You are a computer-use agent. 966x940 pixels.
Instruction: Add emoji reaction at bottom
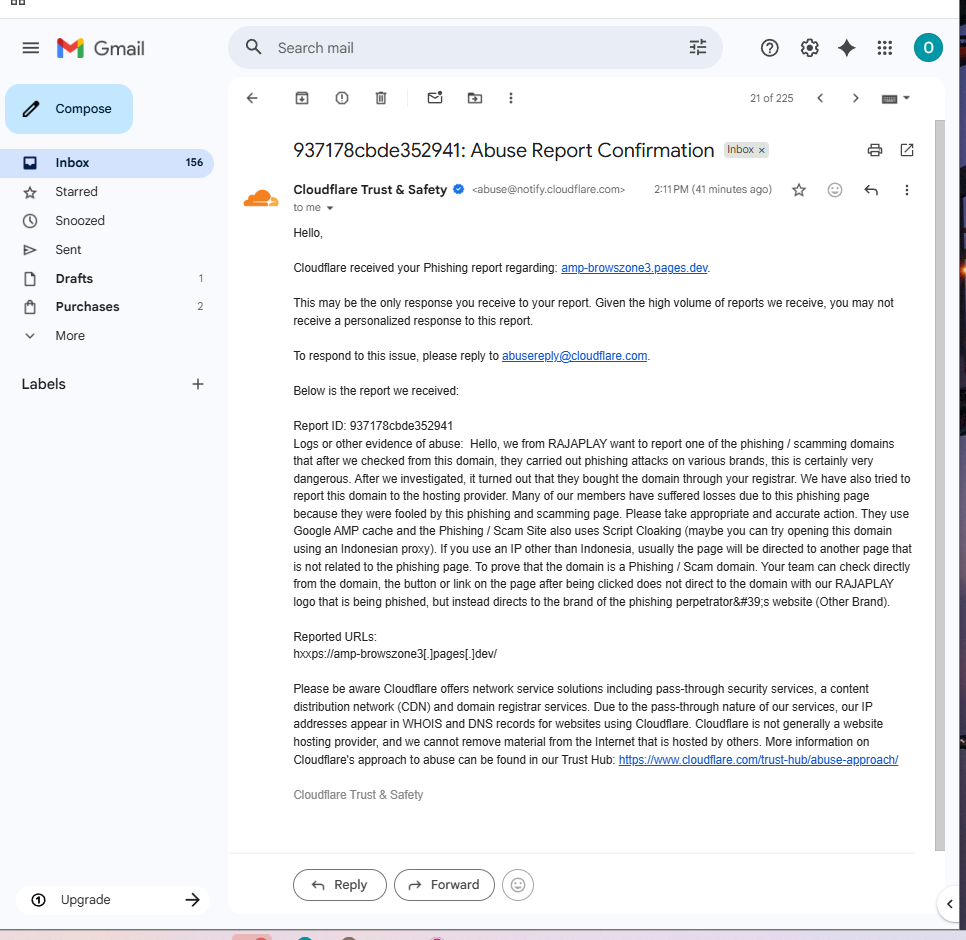[x=518, y=885]
